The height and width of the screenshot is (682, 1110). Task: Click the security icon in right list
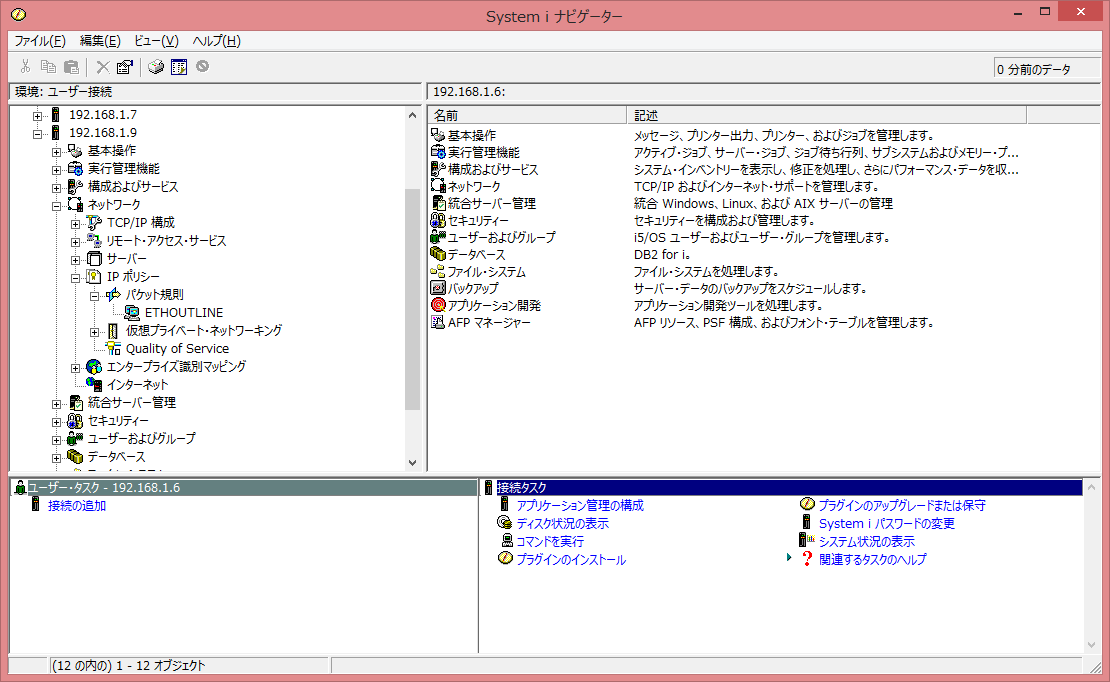[x=437, y=220]
